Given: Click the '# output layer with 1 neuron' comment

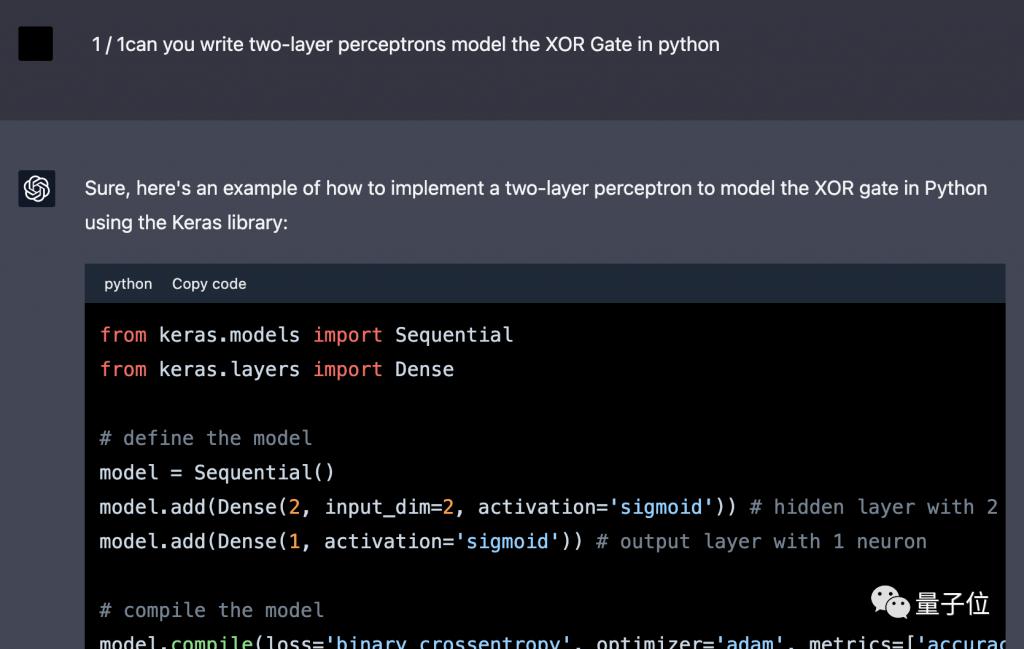Looking at the screenshot, I should pyautogui.click(x=761, y=541).
